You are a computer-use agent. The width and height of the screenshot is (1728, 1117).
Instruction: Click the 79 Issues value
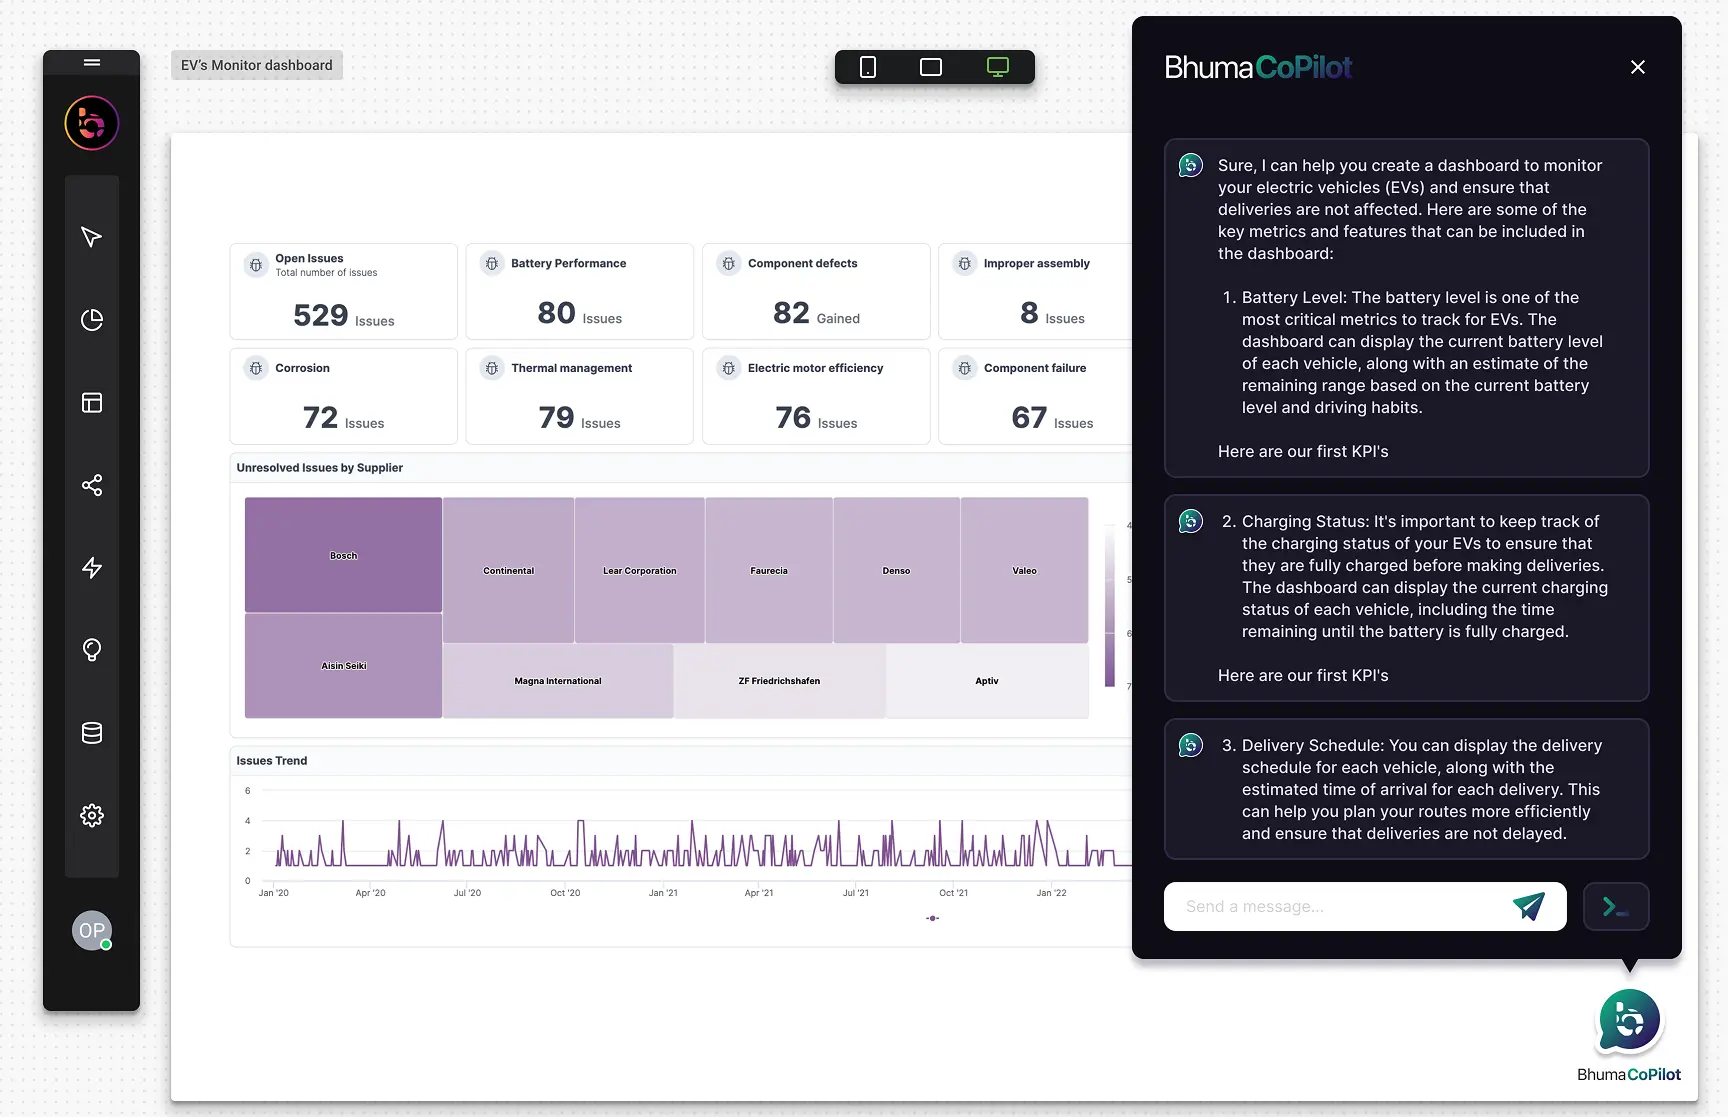[579, 418]
